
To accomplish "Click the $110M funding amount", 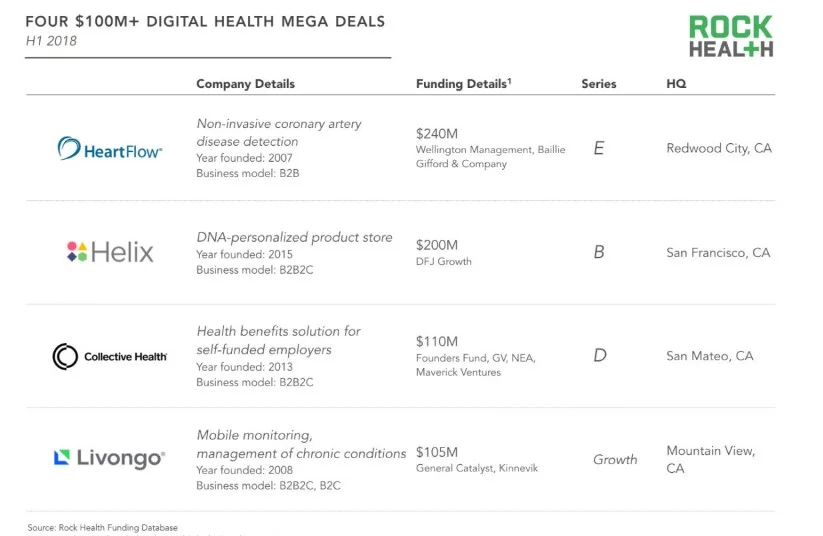I will 436,340.
